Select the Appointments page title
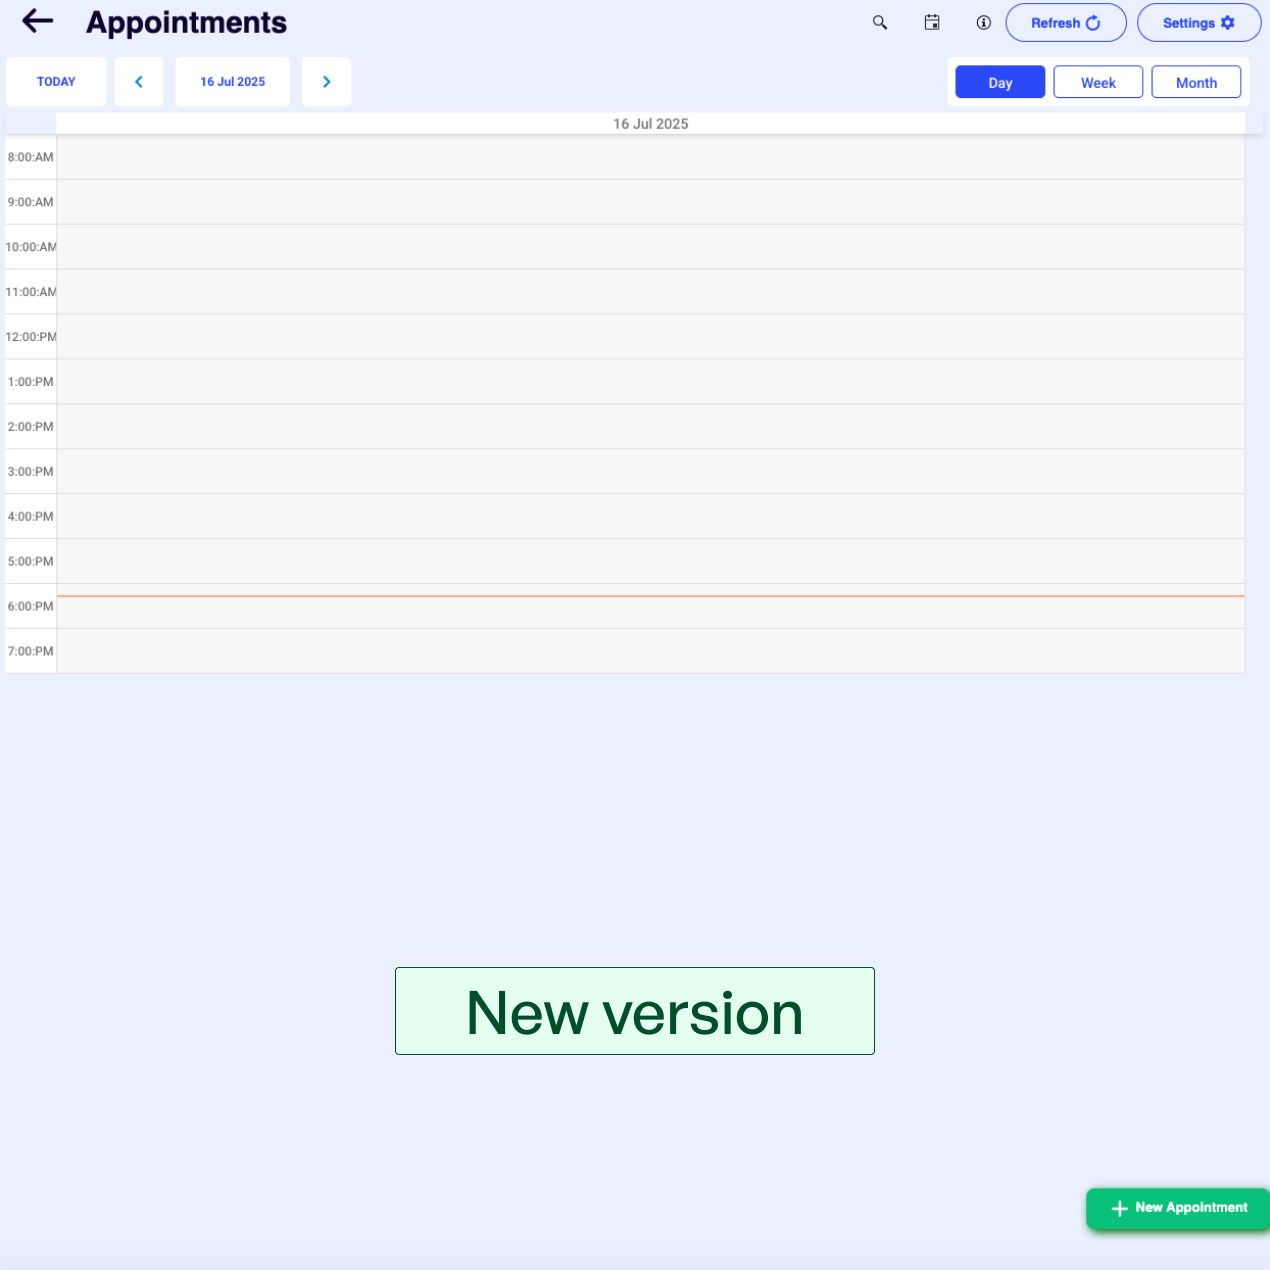 pos(187,22)
